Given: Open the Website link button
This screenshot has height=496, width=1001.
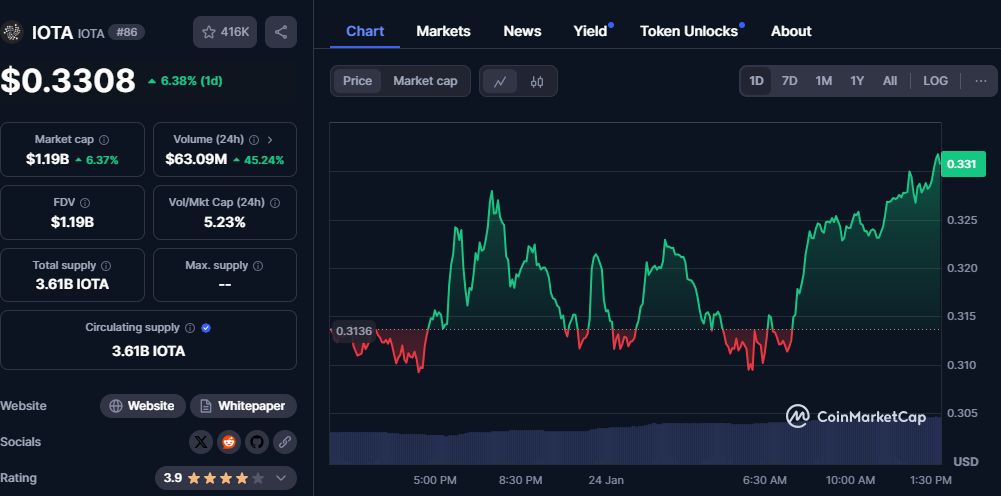Looking at the screenshot, I should 143,406.
